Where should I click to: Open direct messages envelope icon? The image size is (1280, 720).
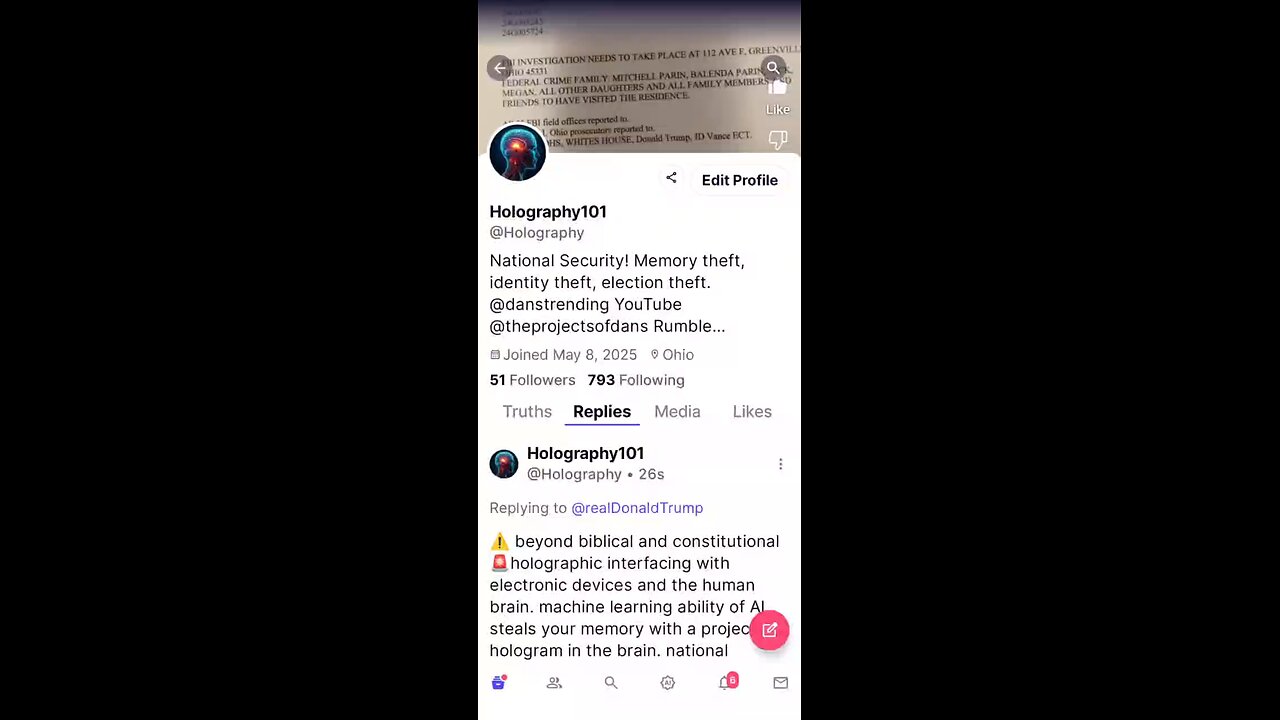[780, 682]
